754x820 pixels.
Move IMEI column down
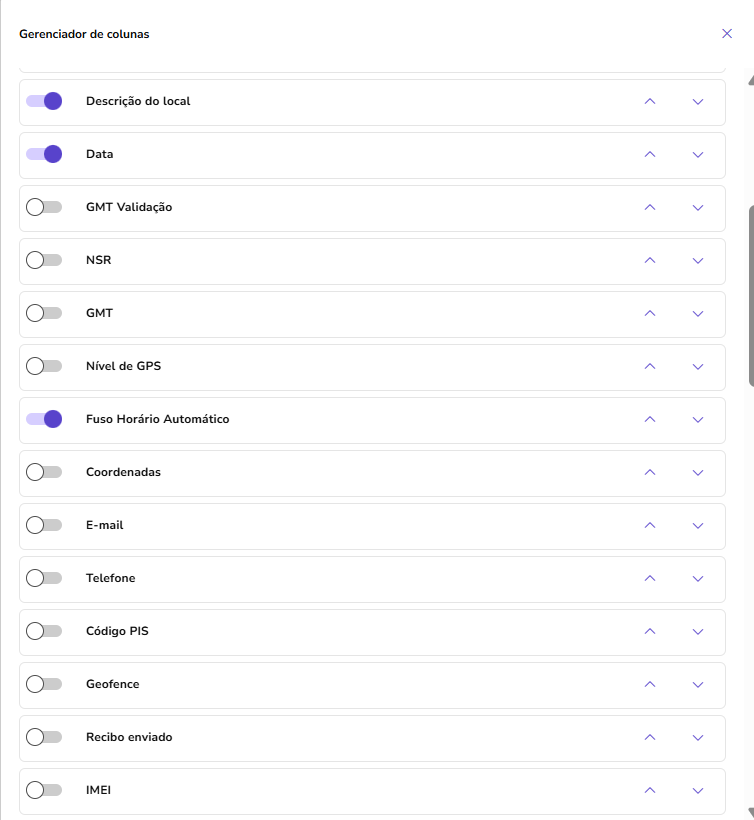[x=698, y=791]
